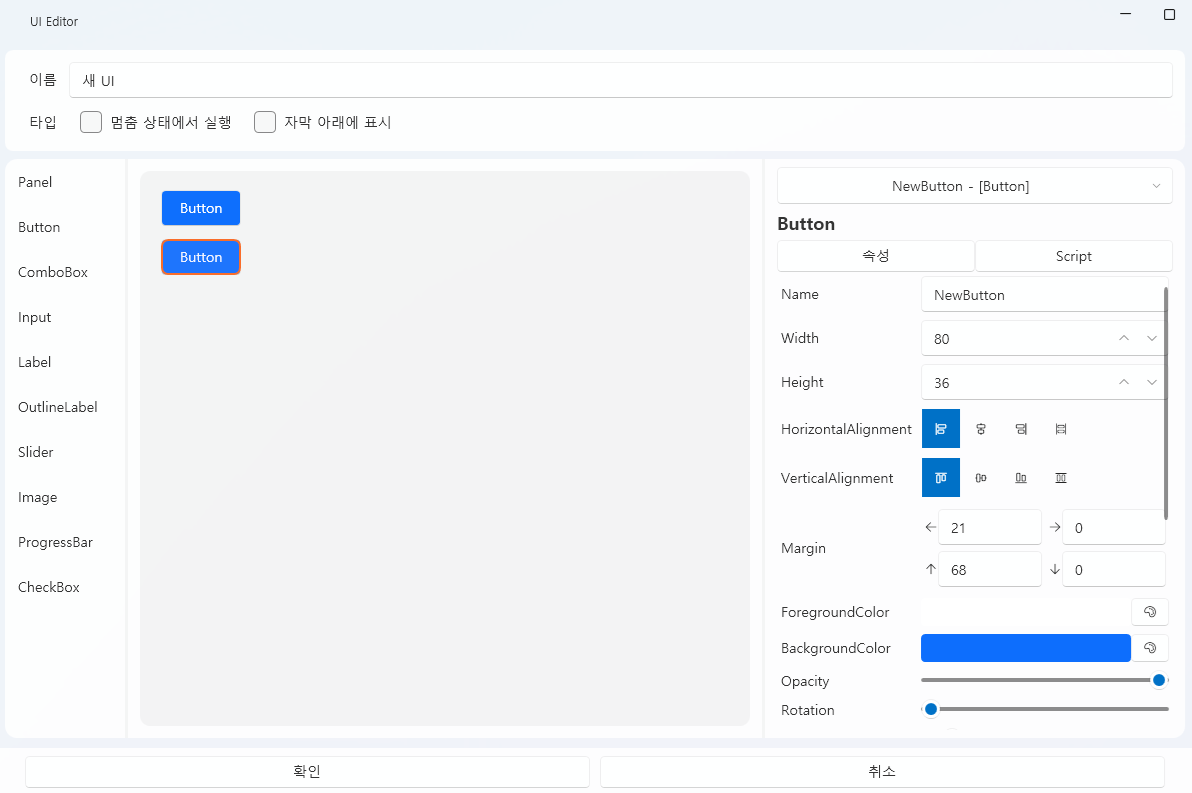Open the Script tab

[1073, 256]
